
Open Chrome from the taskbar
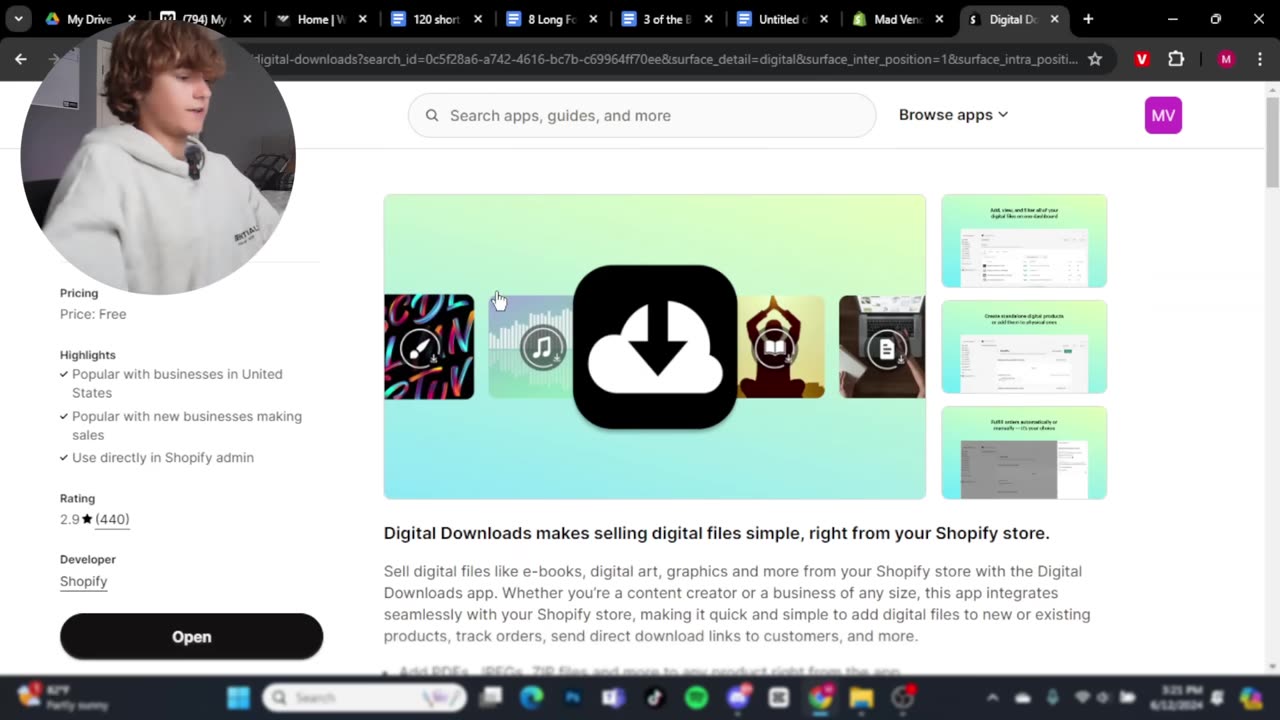tap(820, 698)
